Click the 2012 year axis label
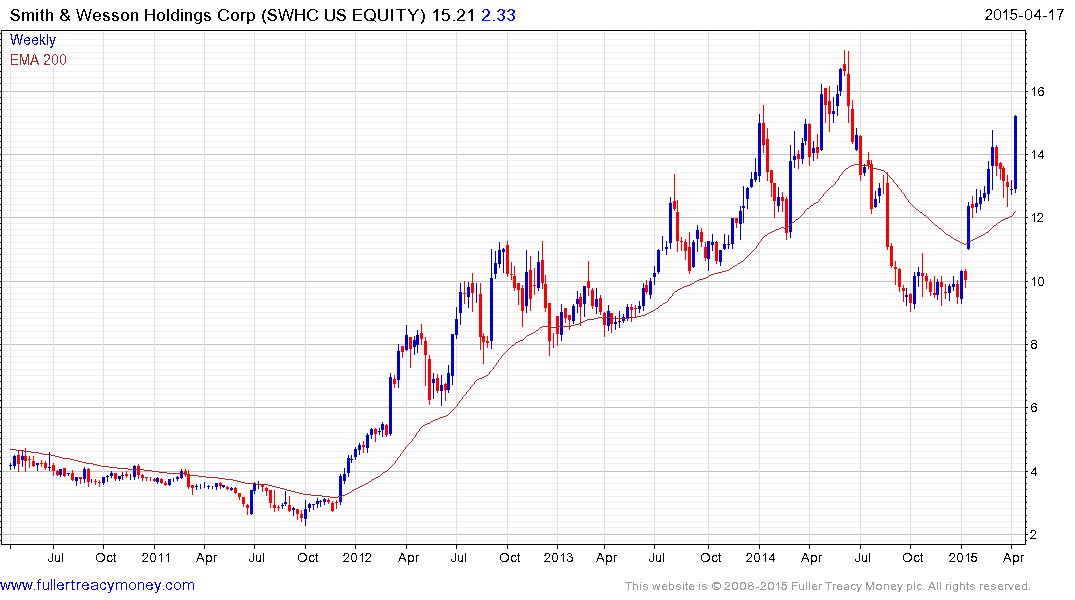This screenshot has width=1075, height=600. point(357,557)
